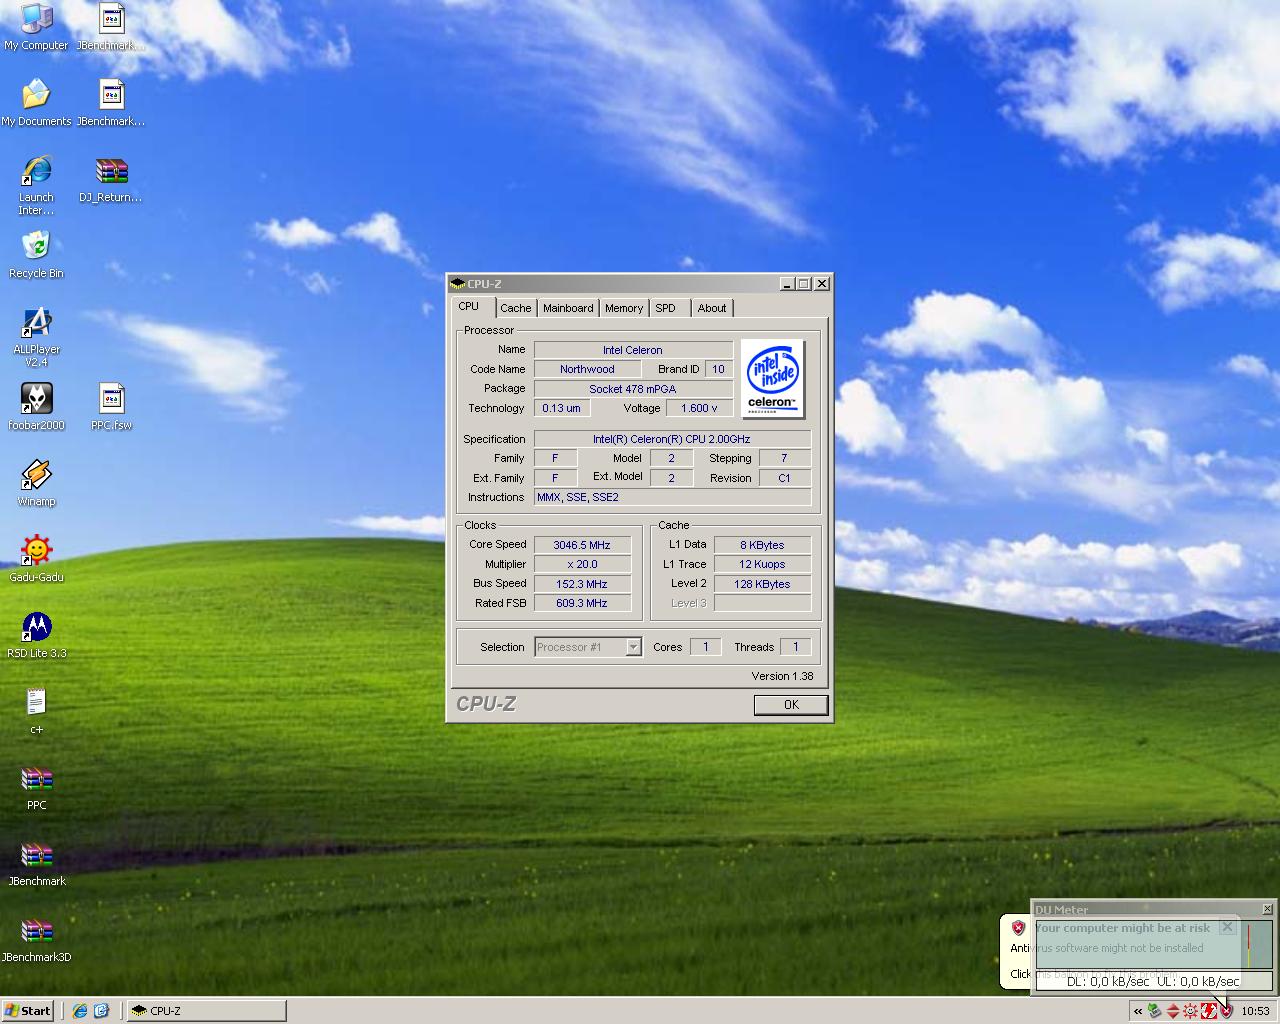Click the red security shield tray icon
1280x1024 pixels.
(1226, 1011)
